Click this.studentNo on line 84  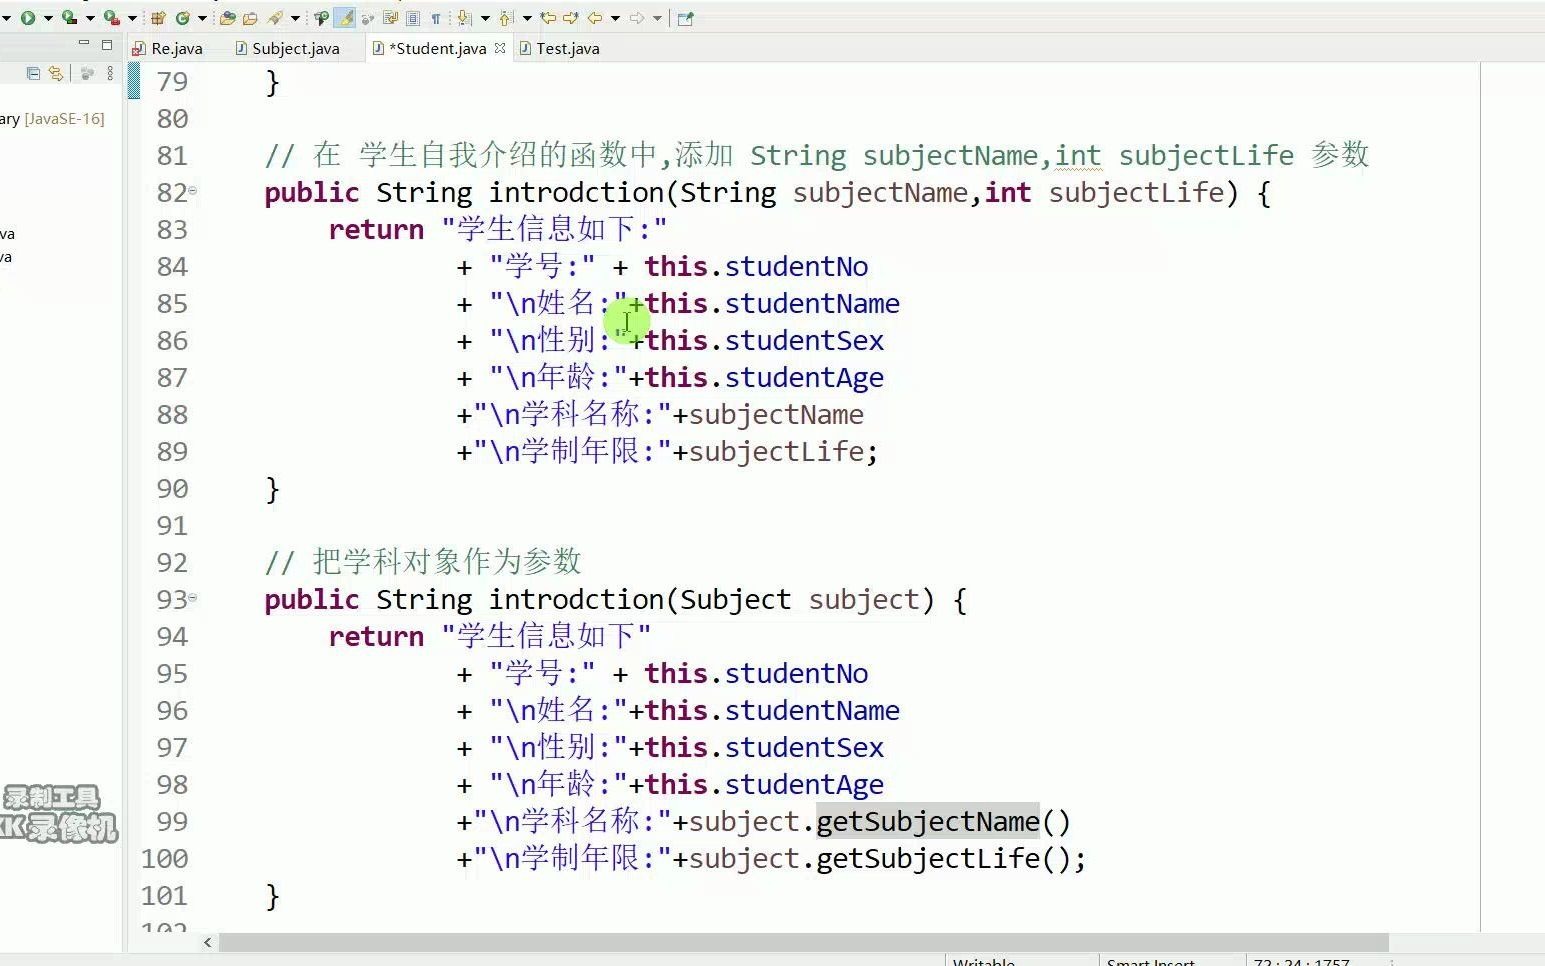[756, 267]
